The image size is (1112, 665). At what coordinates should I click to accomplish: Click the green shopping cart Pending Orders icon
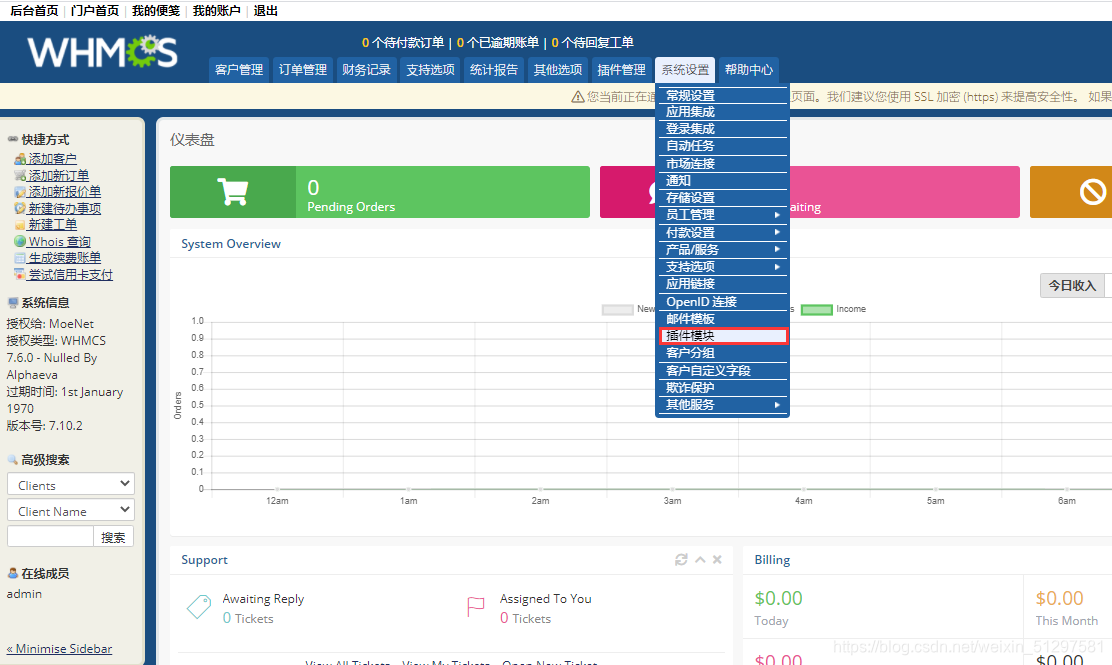[x=233, y=190]
